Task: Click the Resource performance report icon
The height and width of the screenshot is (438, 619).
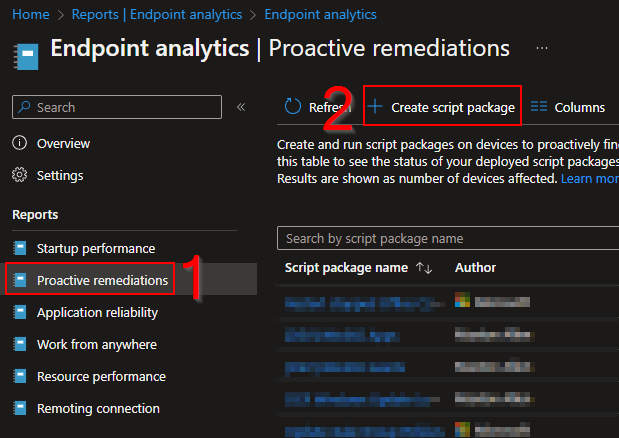Action: (x=20, y=376)
